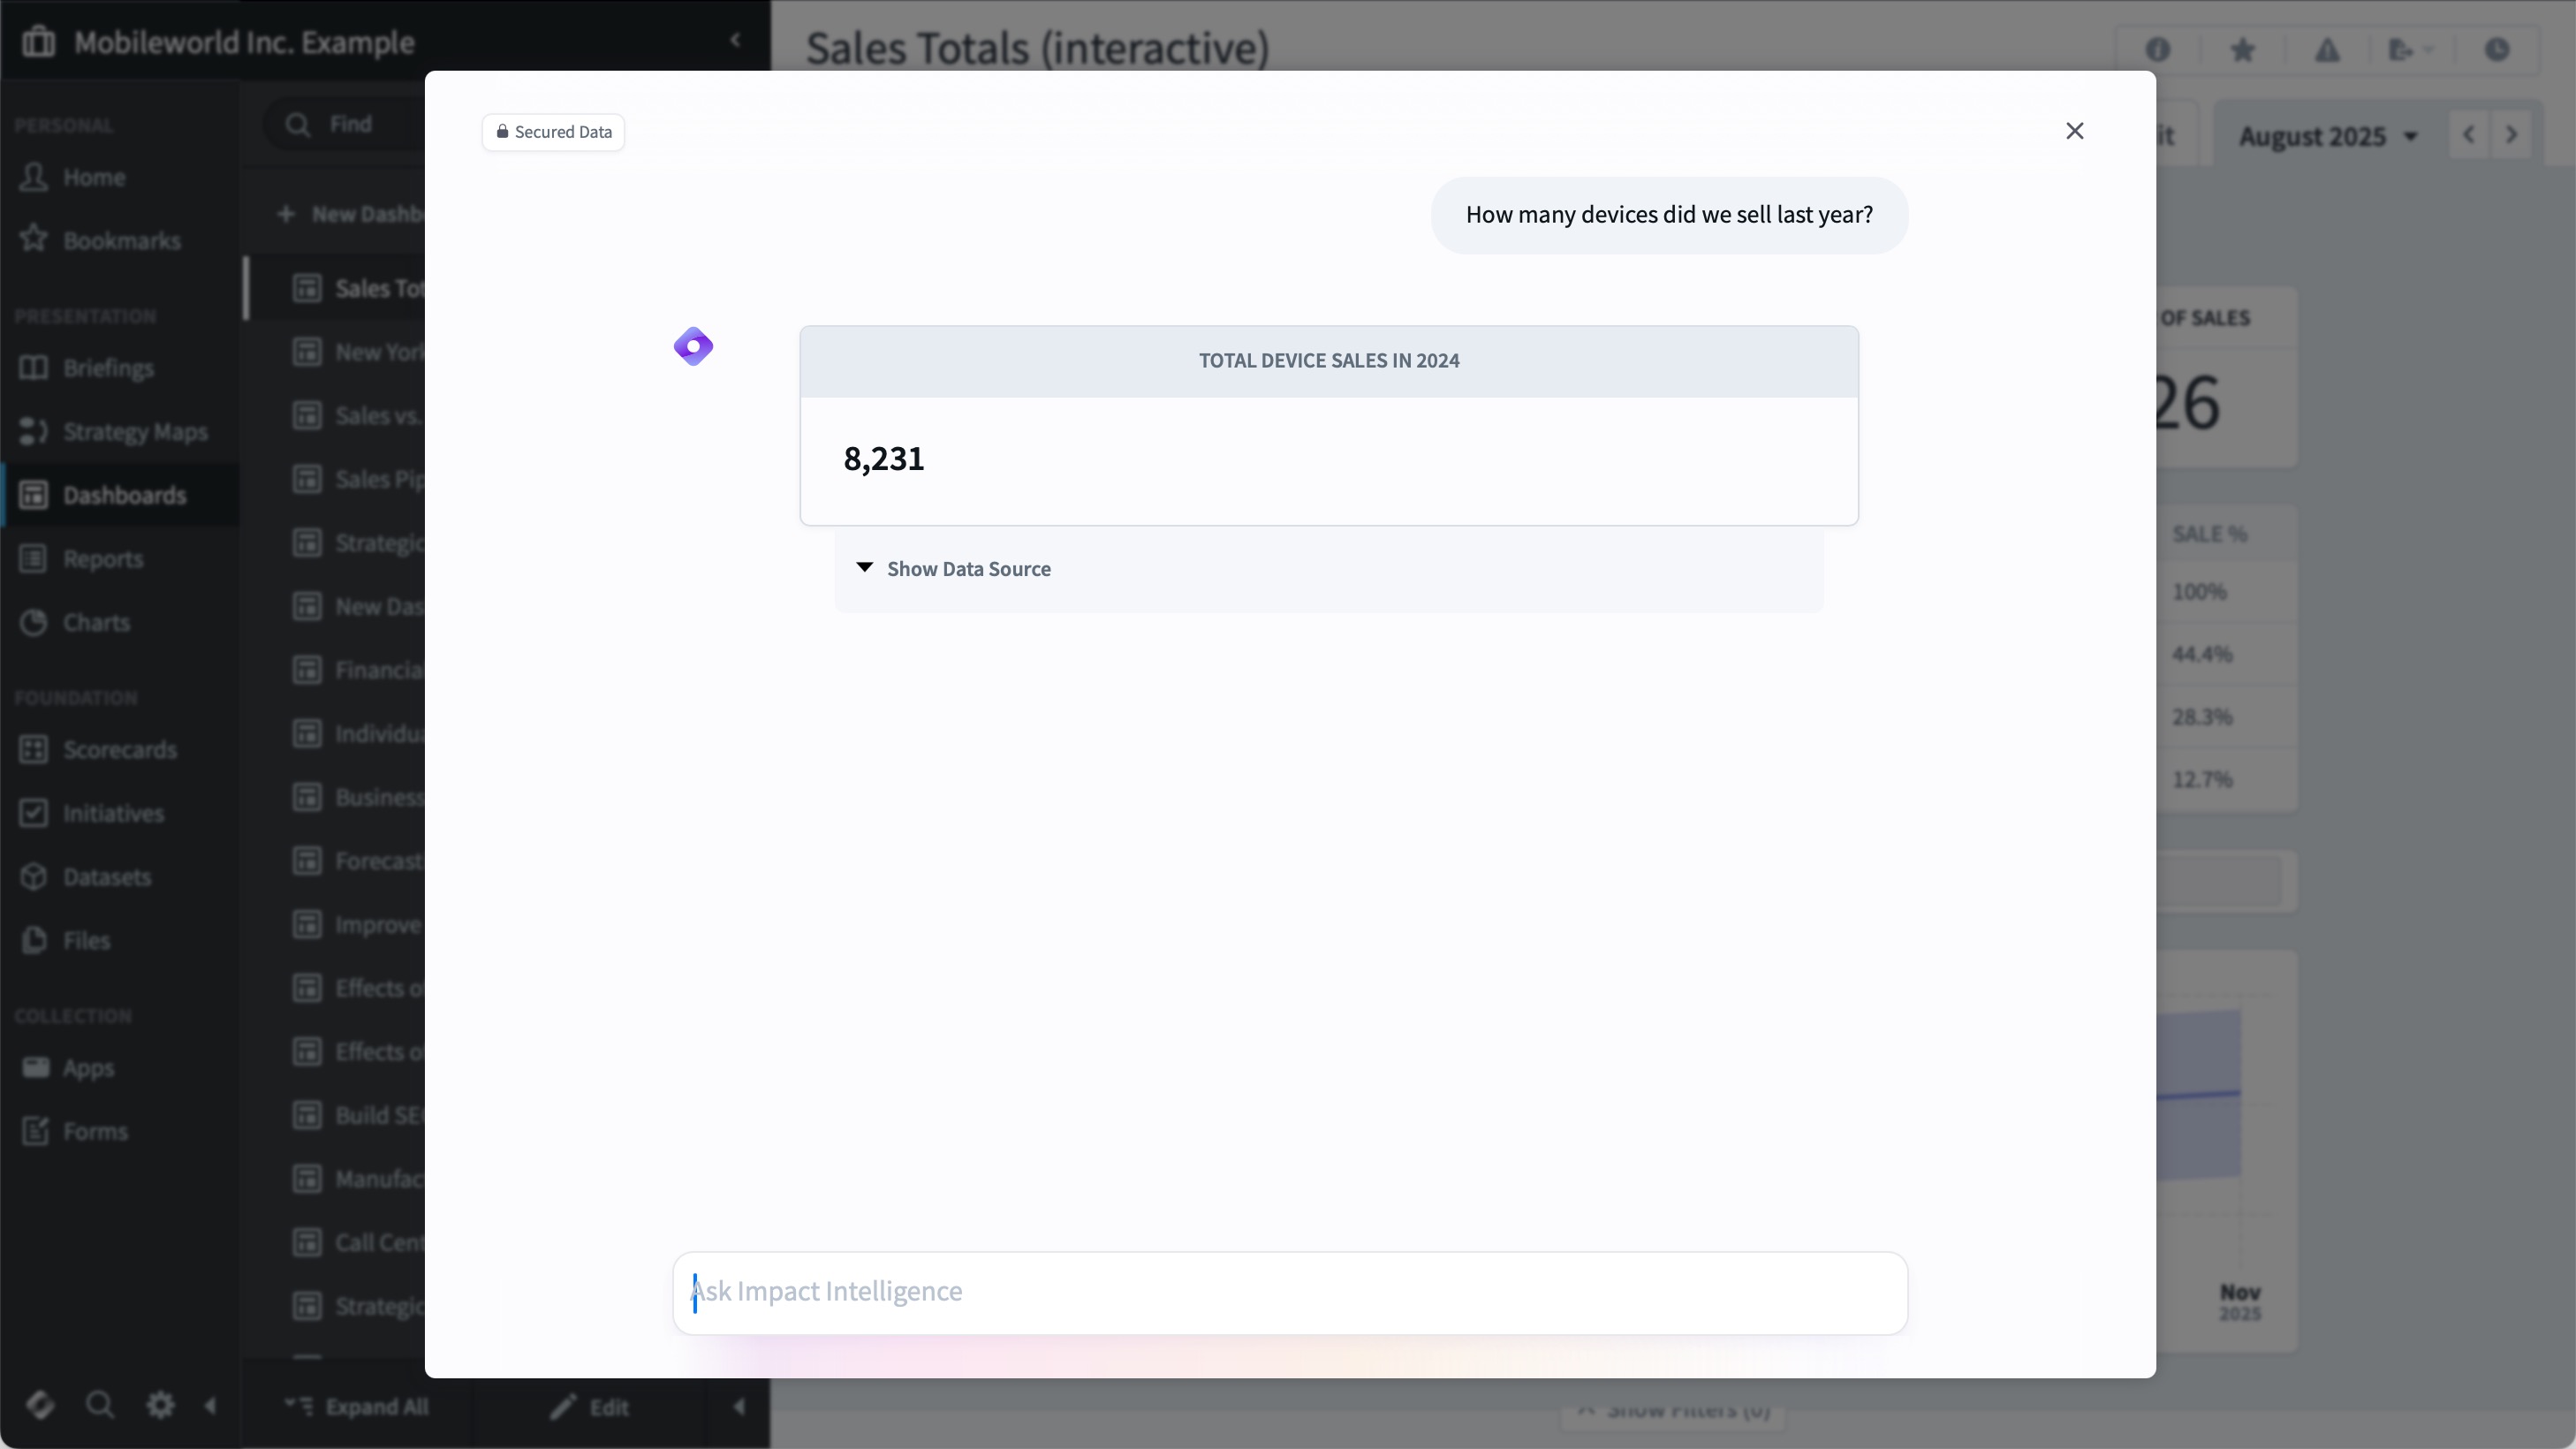
Task: Click the Mobileworld Inc. Example briefcase icon
Action: [39, 42]
